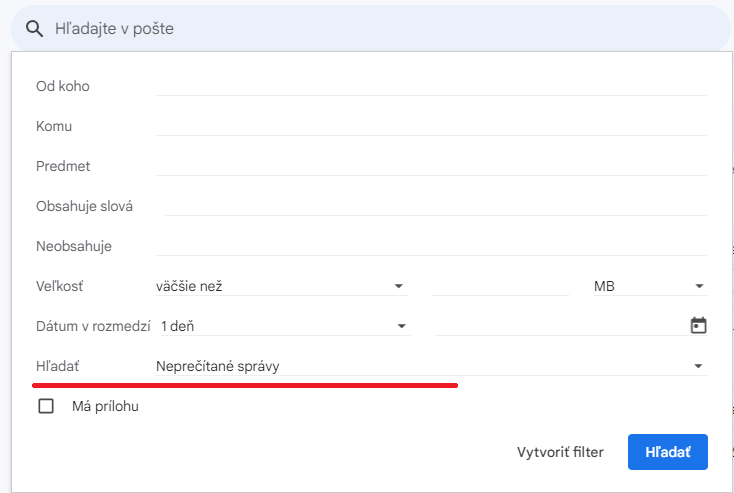Image resolution: width=734 pixels, height=493 pixels.
Task: Click the date field beside calendar icon
Action: tap(561, 326)
